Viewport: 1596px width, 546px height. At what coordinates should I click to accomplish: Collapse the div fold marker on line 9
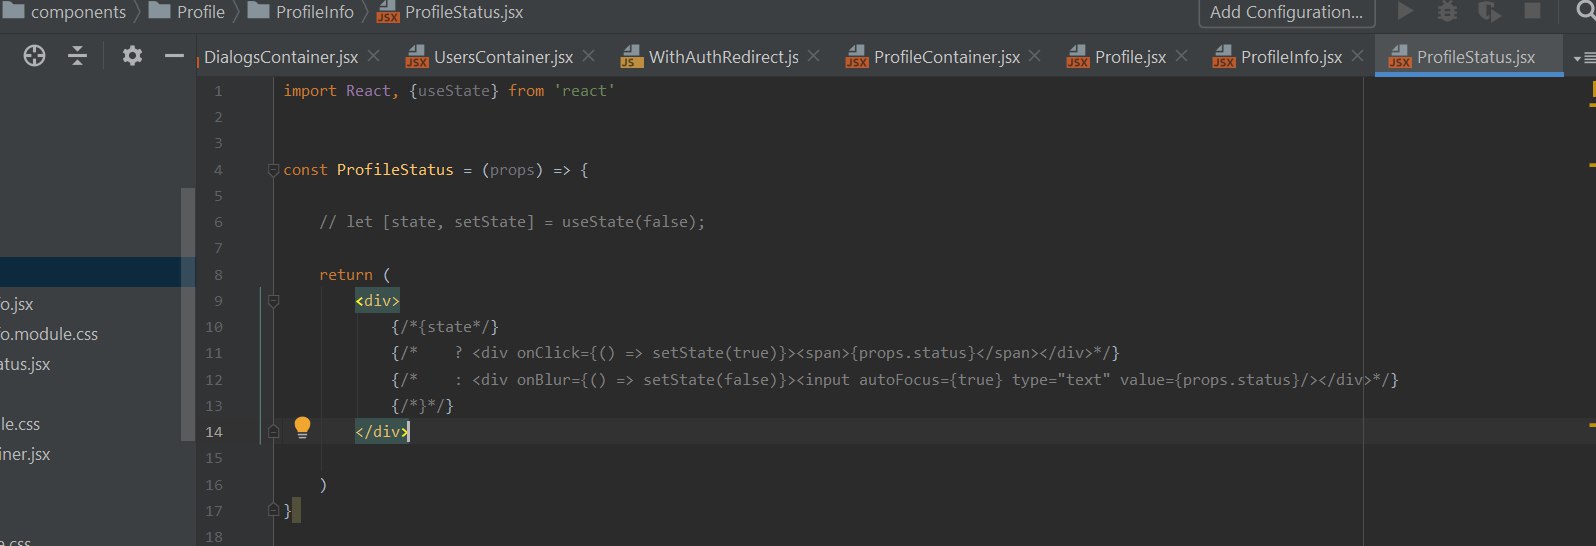273,301
